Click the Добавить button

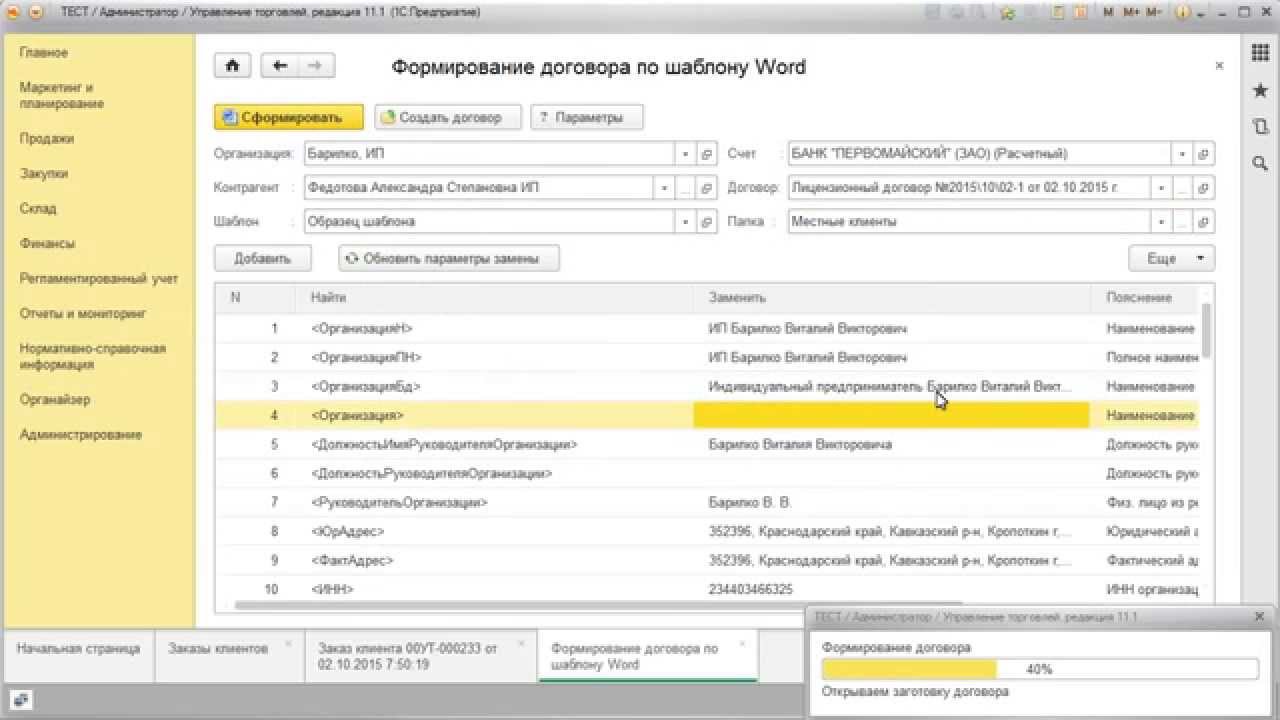pyautogui.click(x=263, y=258)
